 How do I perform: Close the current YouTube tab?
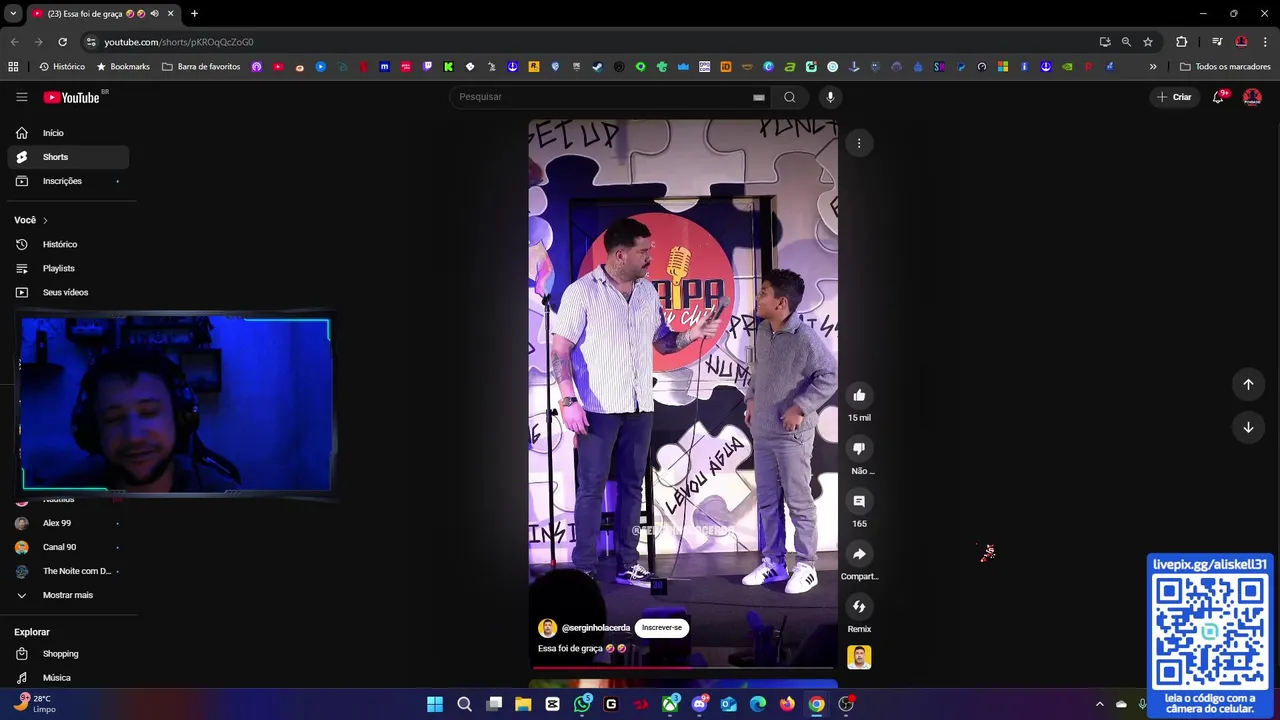[x=170, y=14]
